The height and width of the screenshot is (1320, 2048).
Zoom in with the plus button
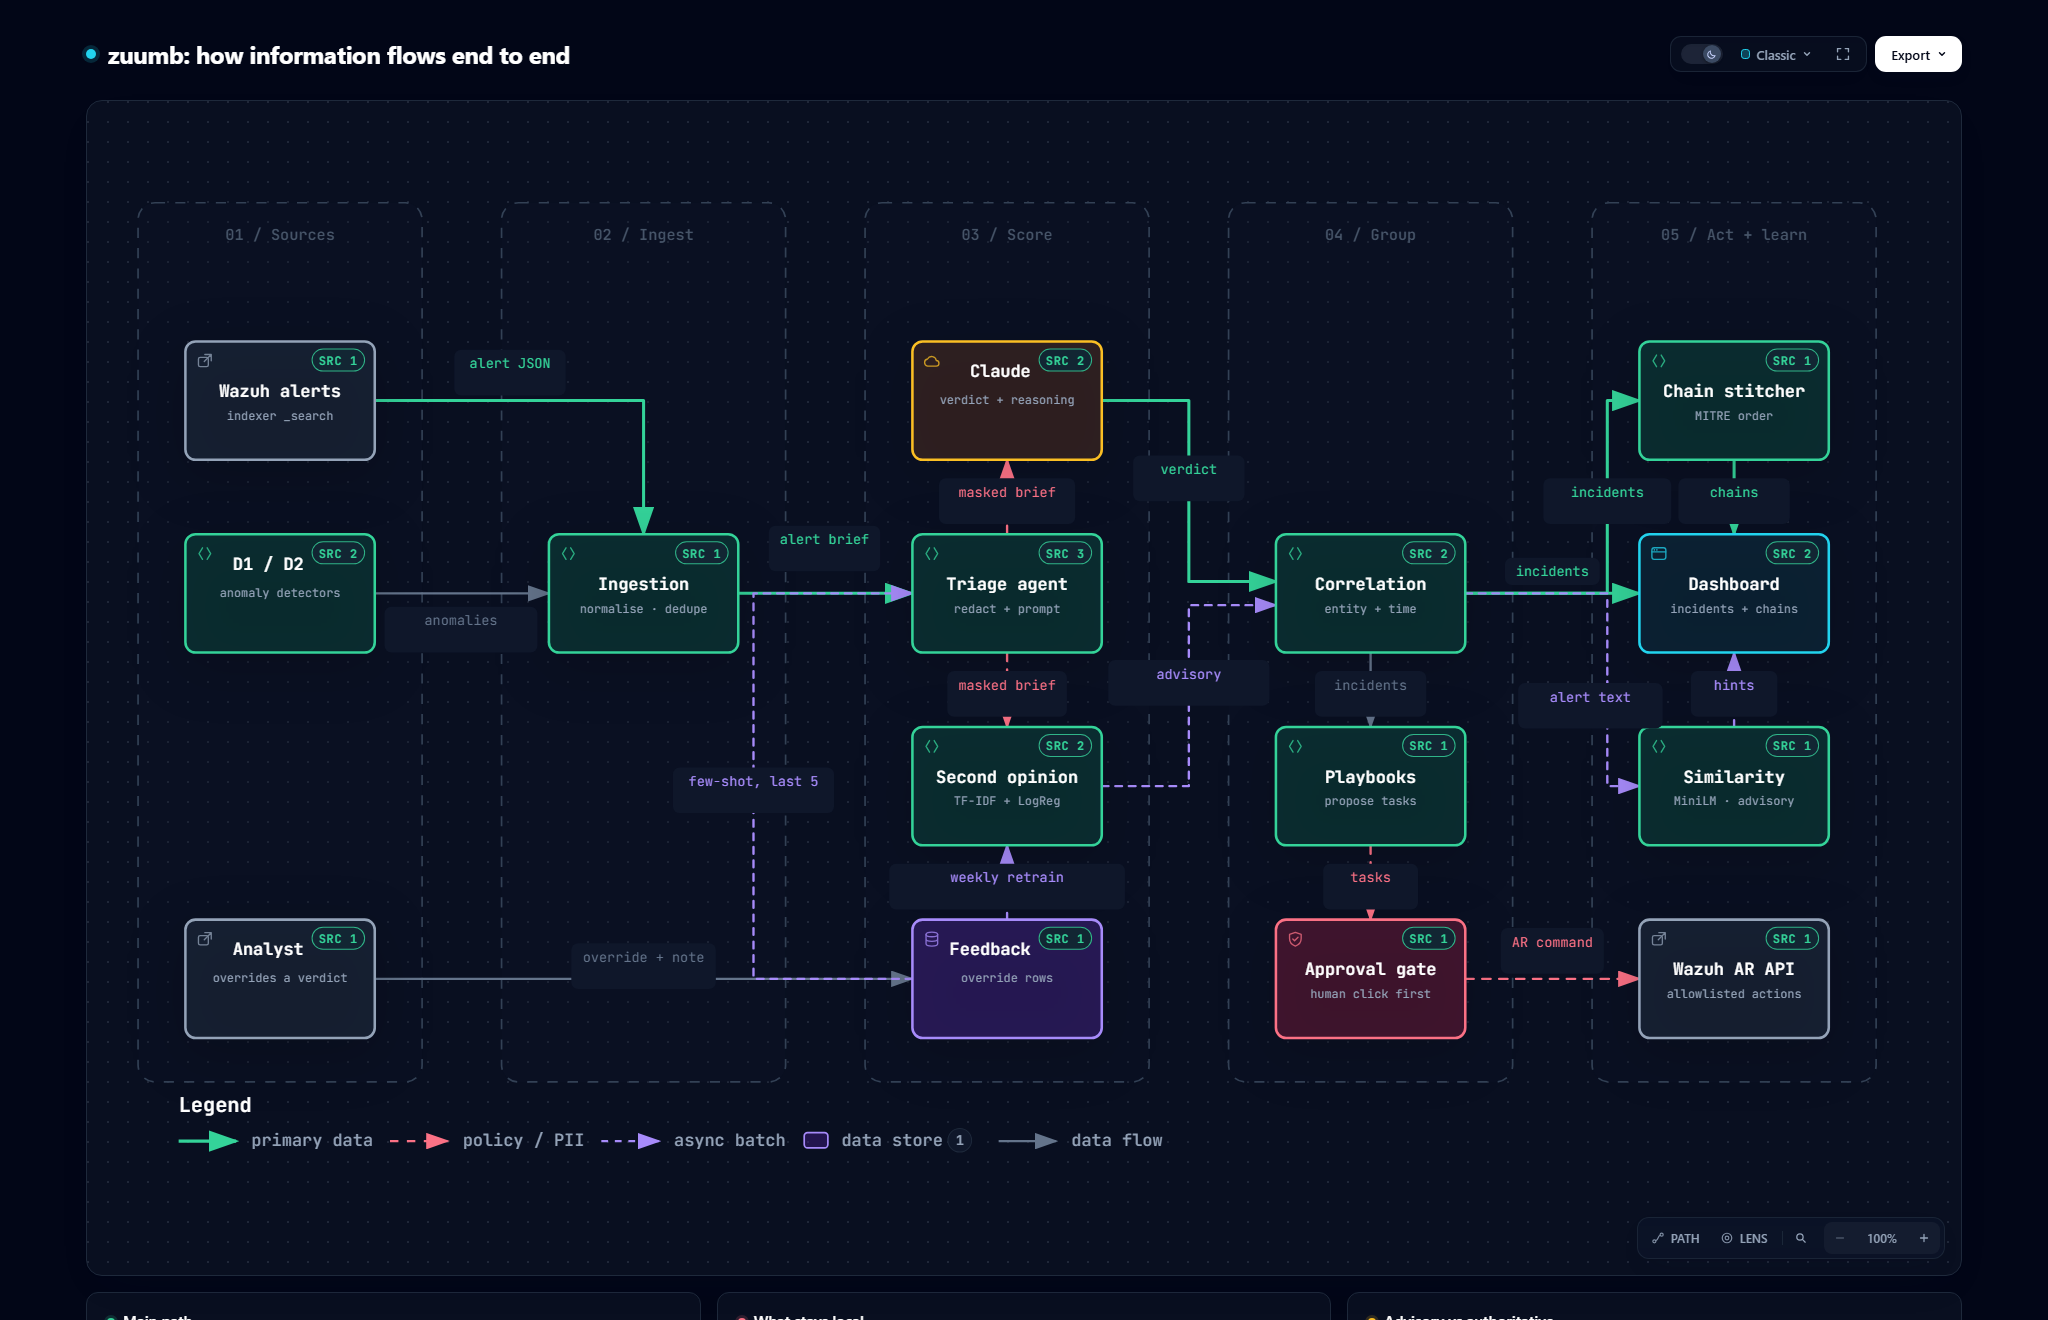1924,1238
